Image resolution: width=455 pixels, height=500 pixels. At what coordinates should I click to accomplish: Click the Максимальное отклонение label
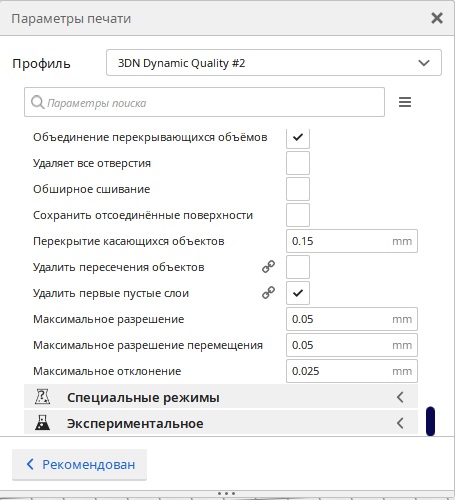point(107,371)
